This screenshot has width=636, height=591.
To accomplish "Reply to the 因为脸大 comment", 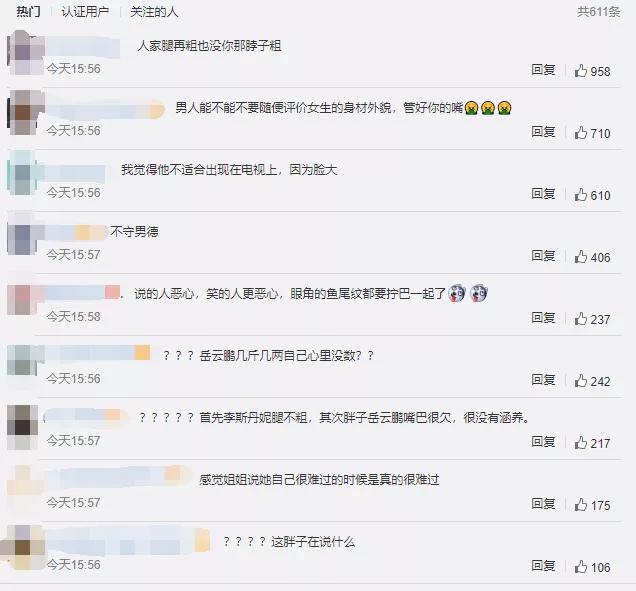I will pos(543,194).
